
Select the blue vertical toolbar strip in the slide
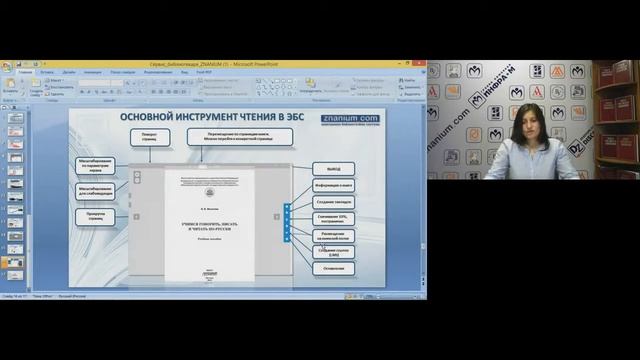287,223
